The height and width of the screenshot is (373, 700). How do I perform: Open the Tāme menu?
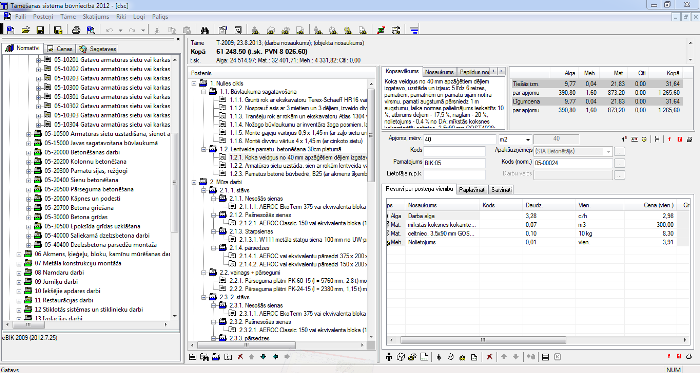pyautogui.click(x=68, y=17)
